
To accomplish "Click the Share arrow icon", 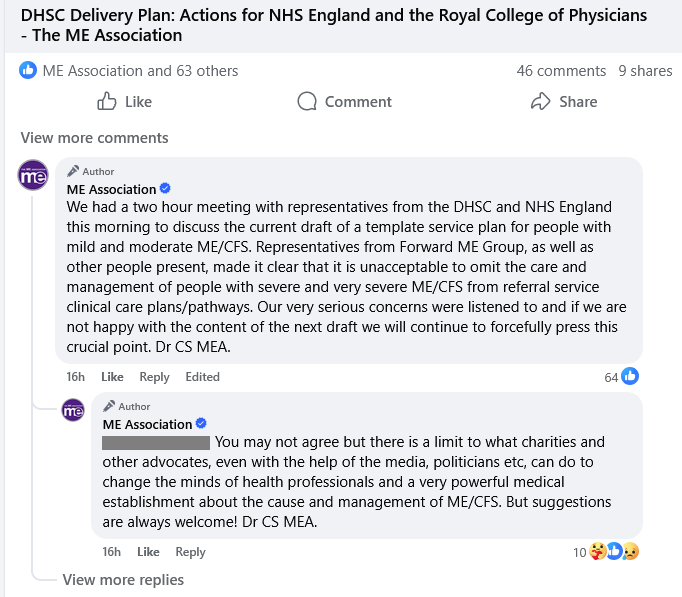I will coord(541,101).
